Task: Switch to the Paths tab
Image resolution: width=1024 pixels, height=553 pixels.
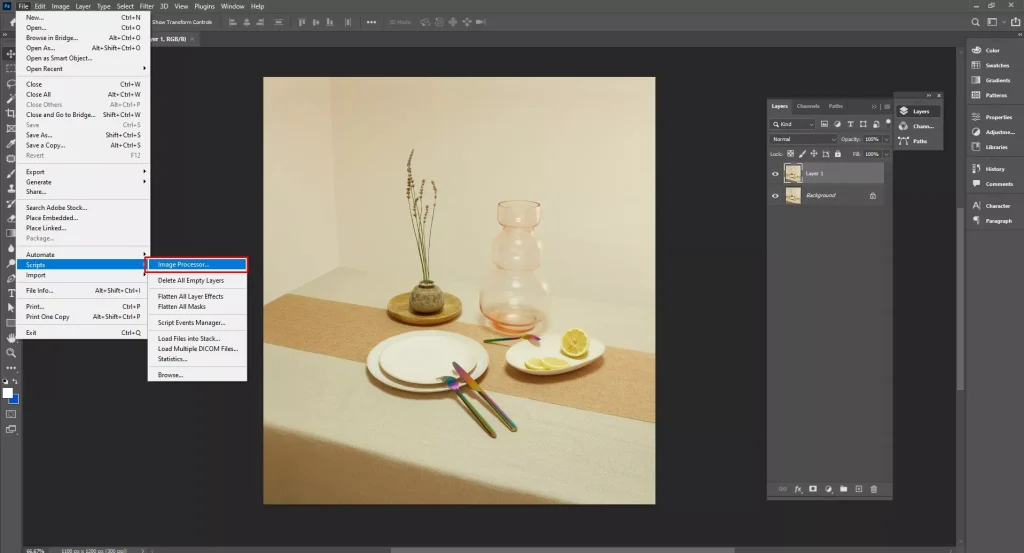Action: pos(835,106)
